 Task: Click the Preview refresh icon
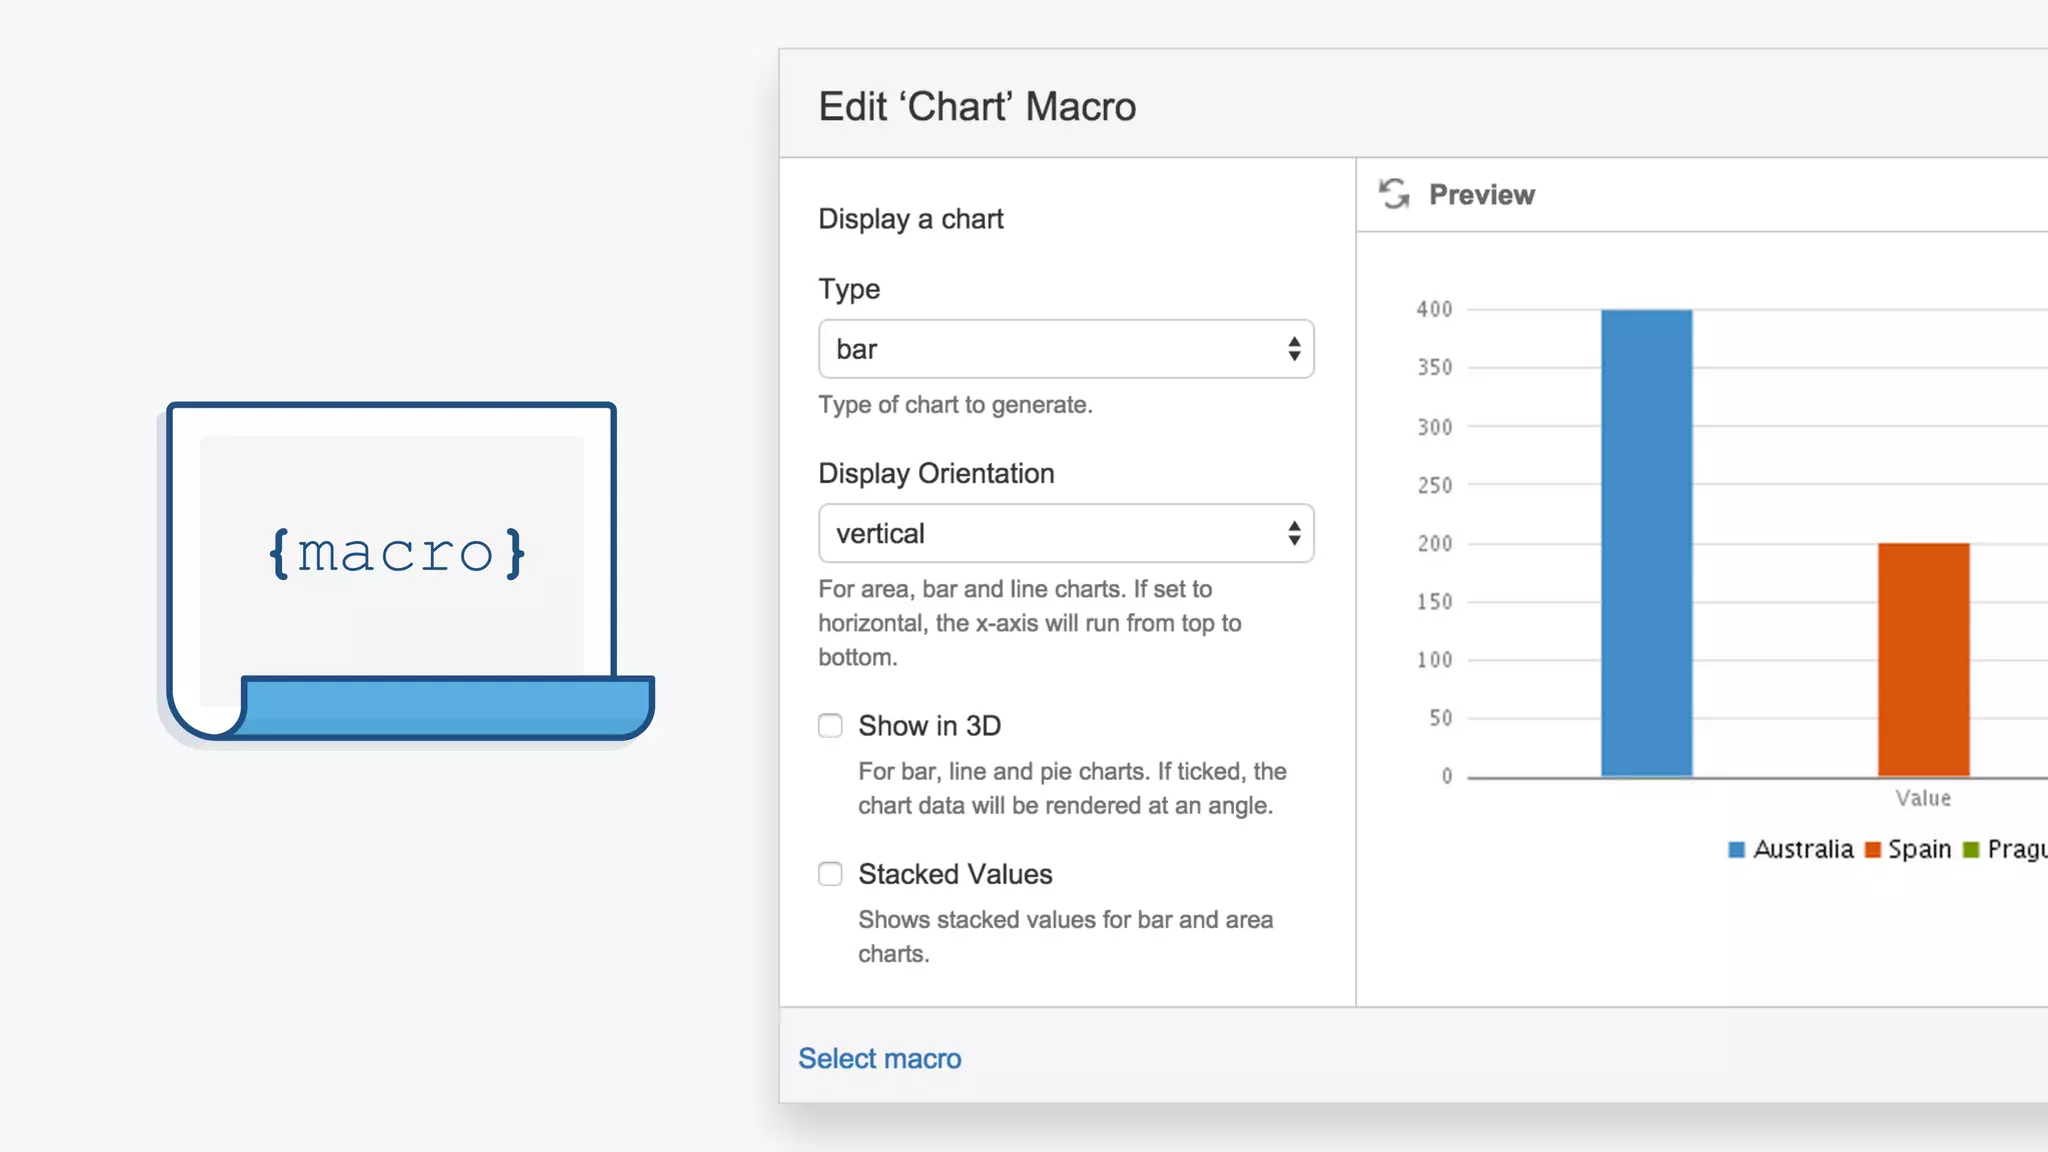pos(1394,194)
